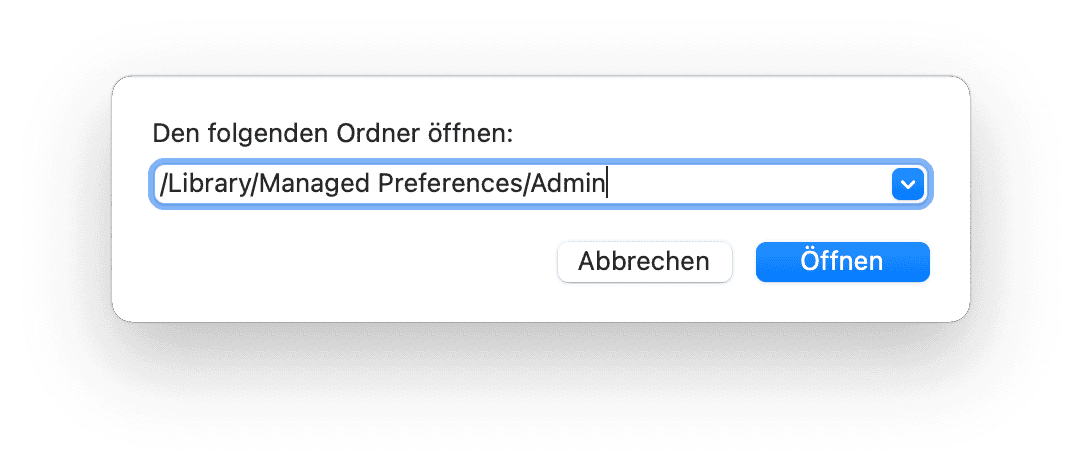Click the leading slash before "Library"
The width and height of the screenshot is (1082, 470).
click(161, 185)
